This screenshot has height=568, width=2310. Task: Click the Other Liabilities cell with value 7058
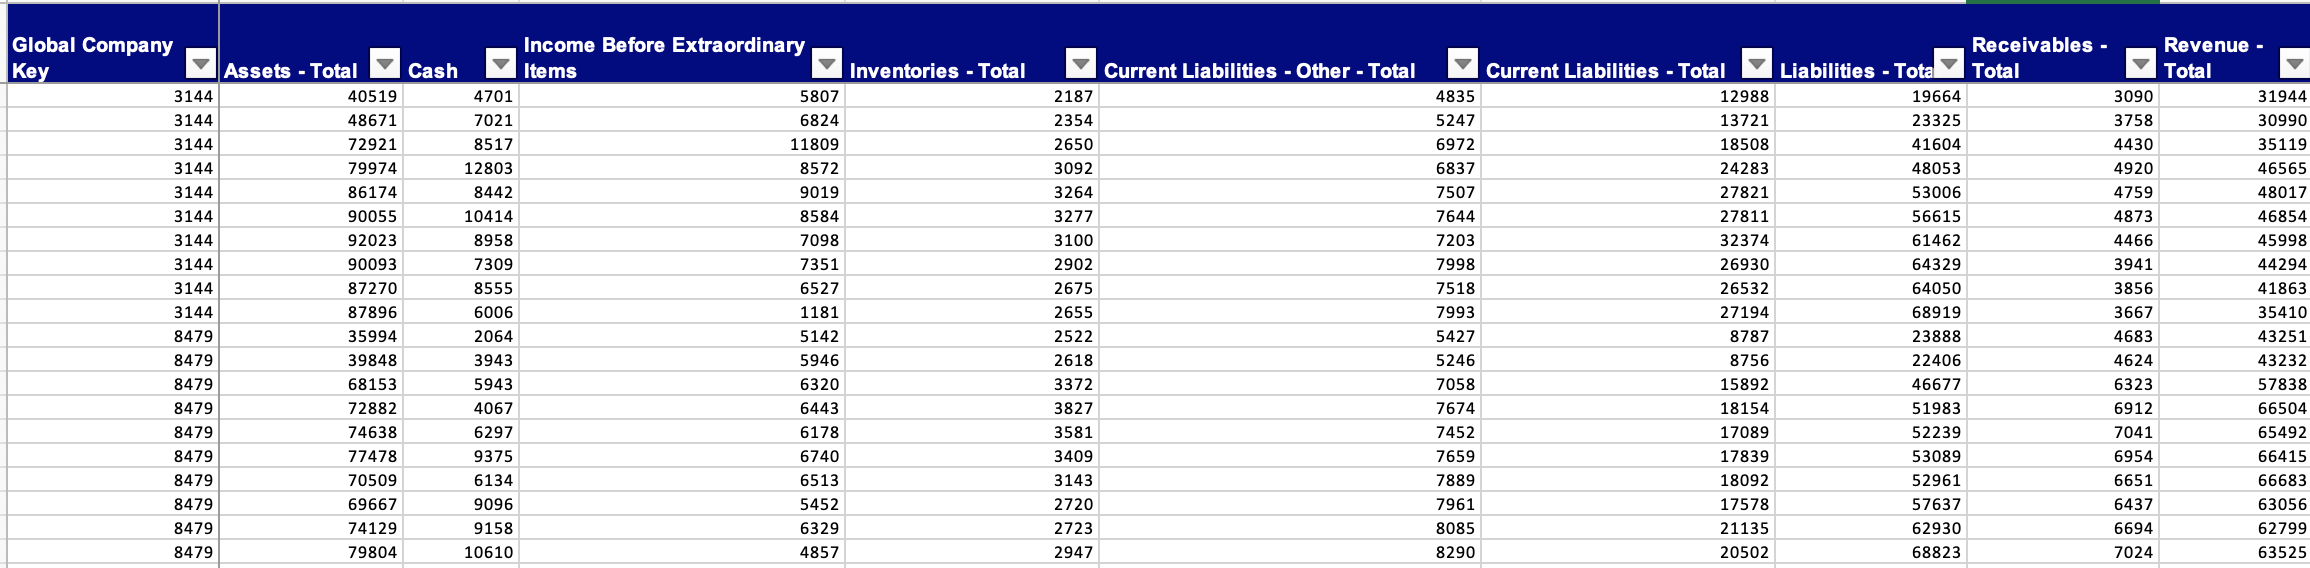click(x=1290, y=384)
